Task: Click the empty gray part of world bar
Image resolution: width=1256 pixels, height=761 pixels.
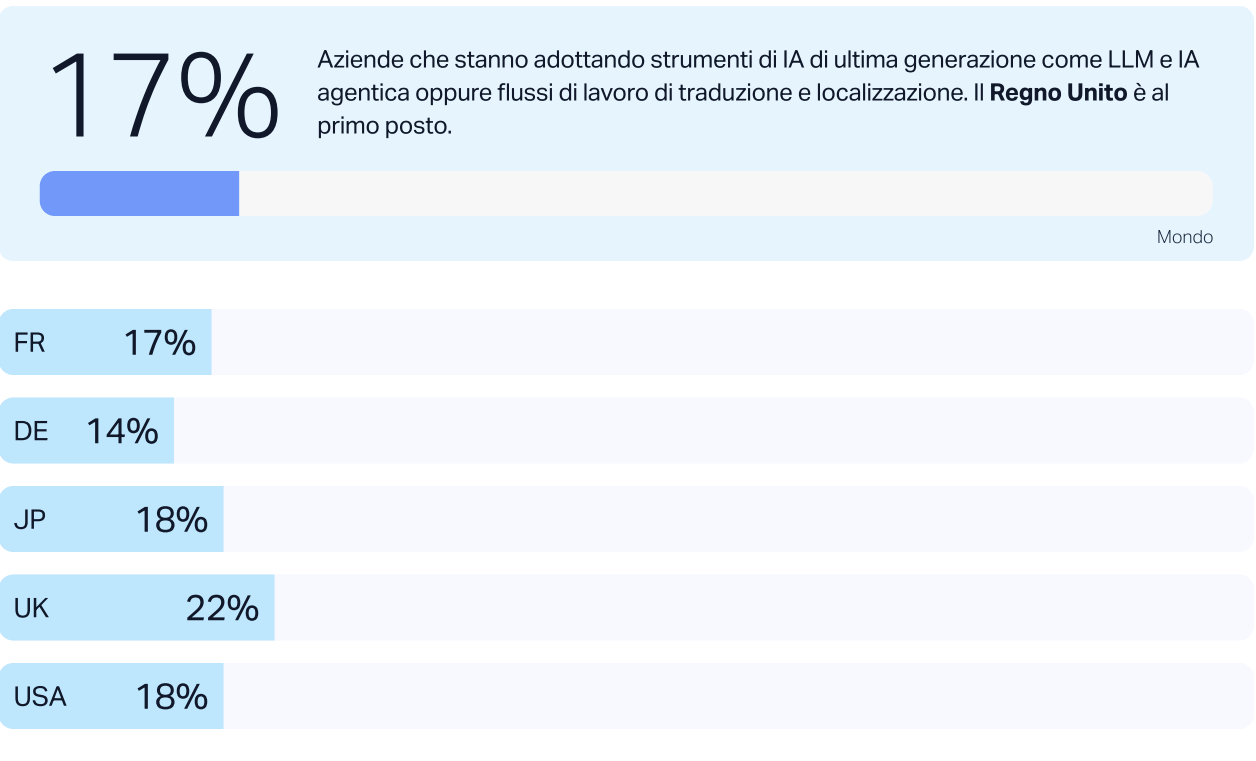Action: click(725, 193)
